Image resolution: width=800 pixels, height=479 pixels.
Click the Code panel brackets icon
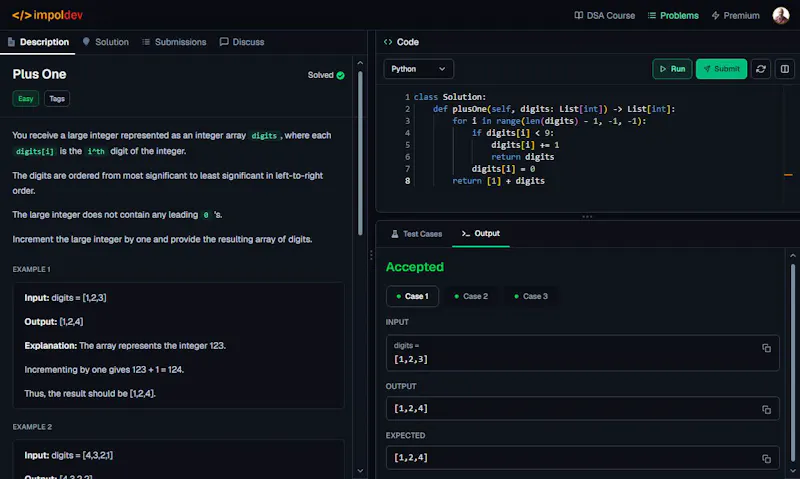pyautogui.click(x=388, y=42)
